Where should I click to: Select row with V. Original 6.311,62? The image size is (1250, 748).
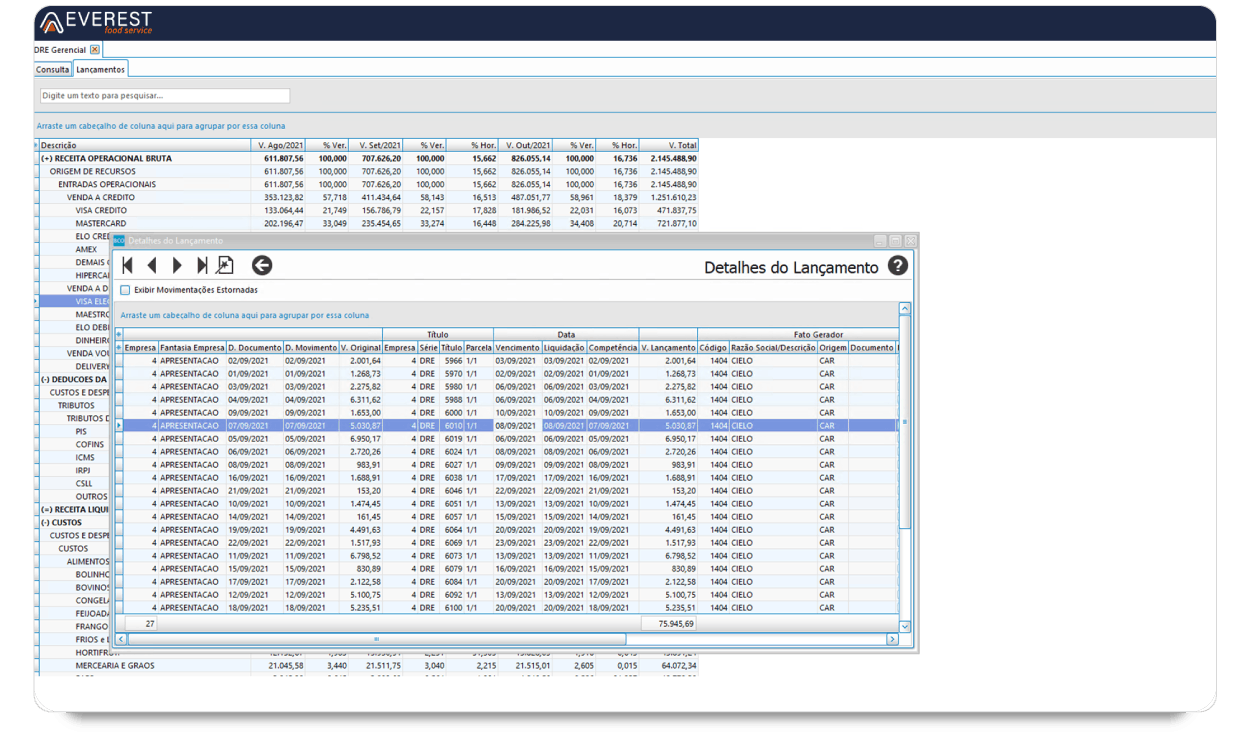pyautogui.click(x=509, y=400)
